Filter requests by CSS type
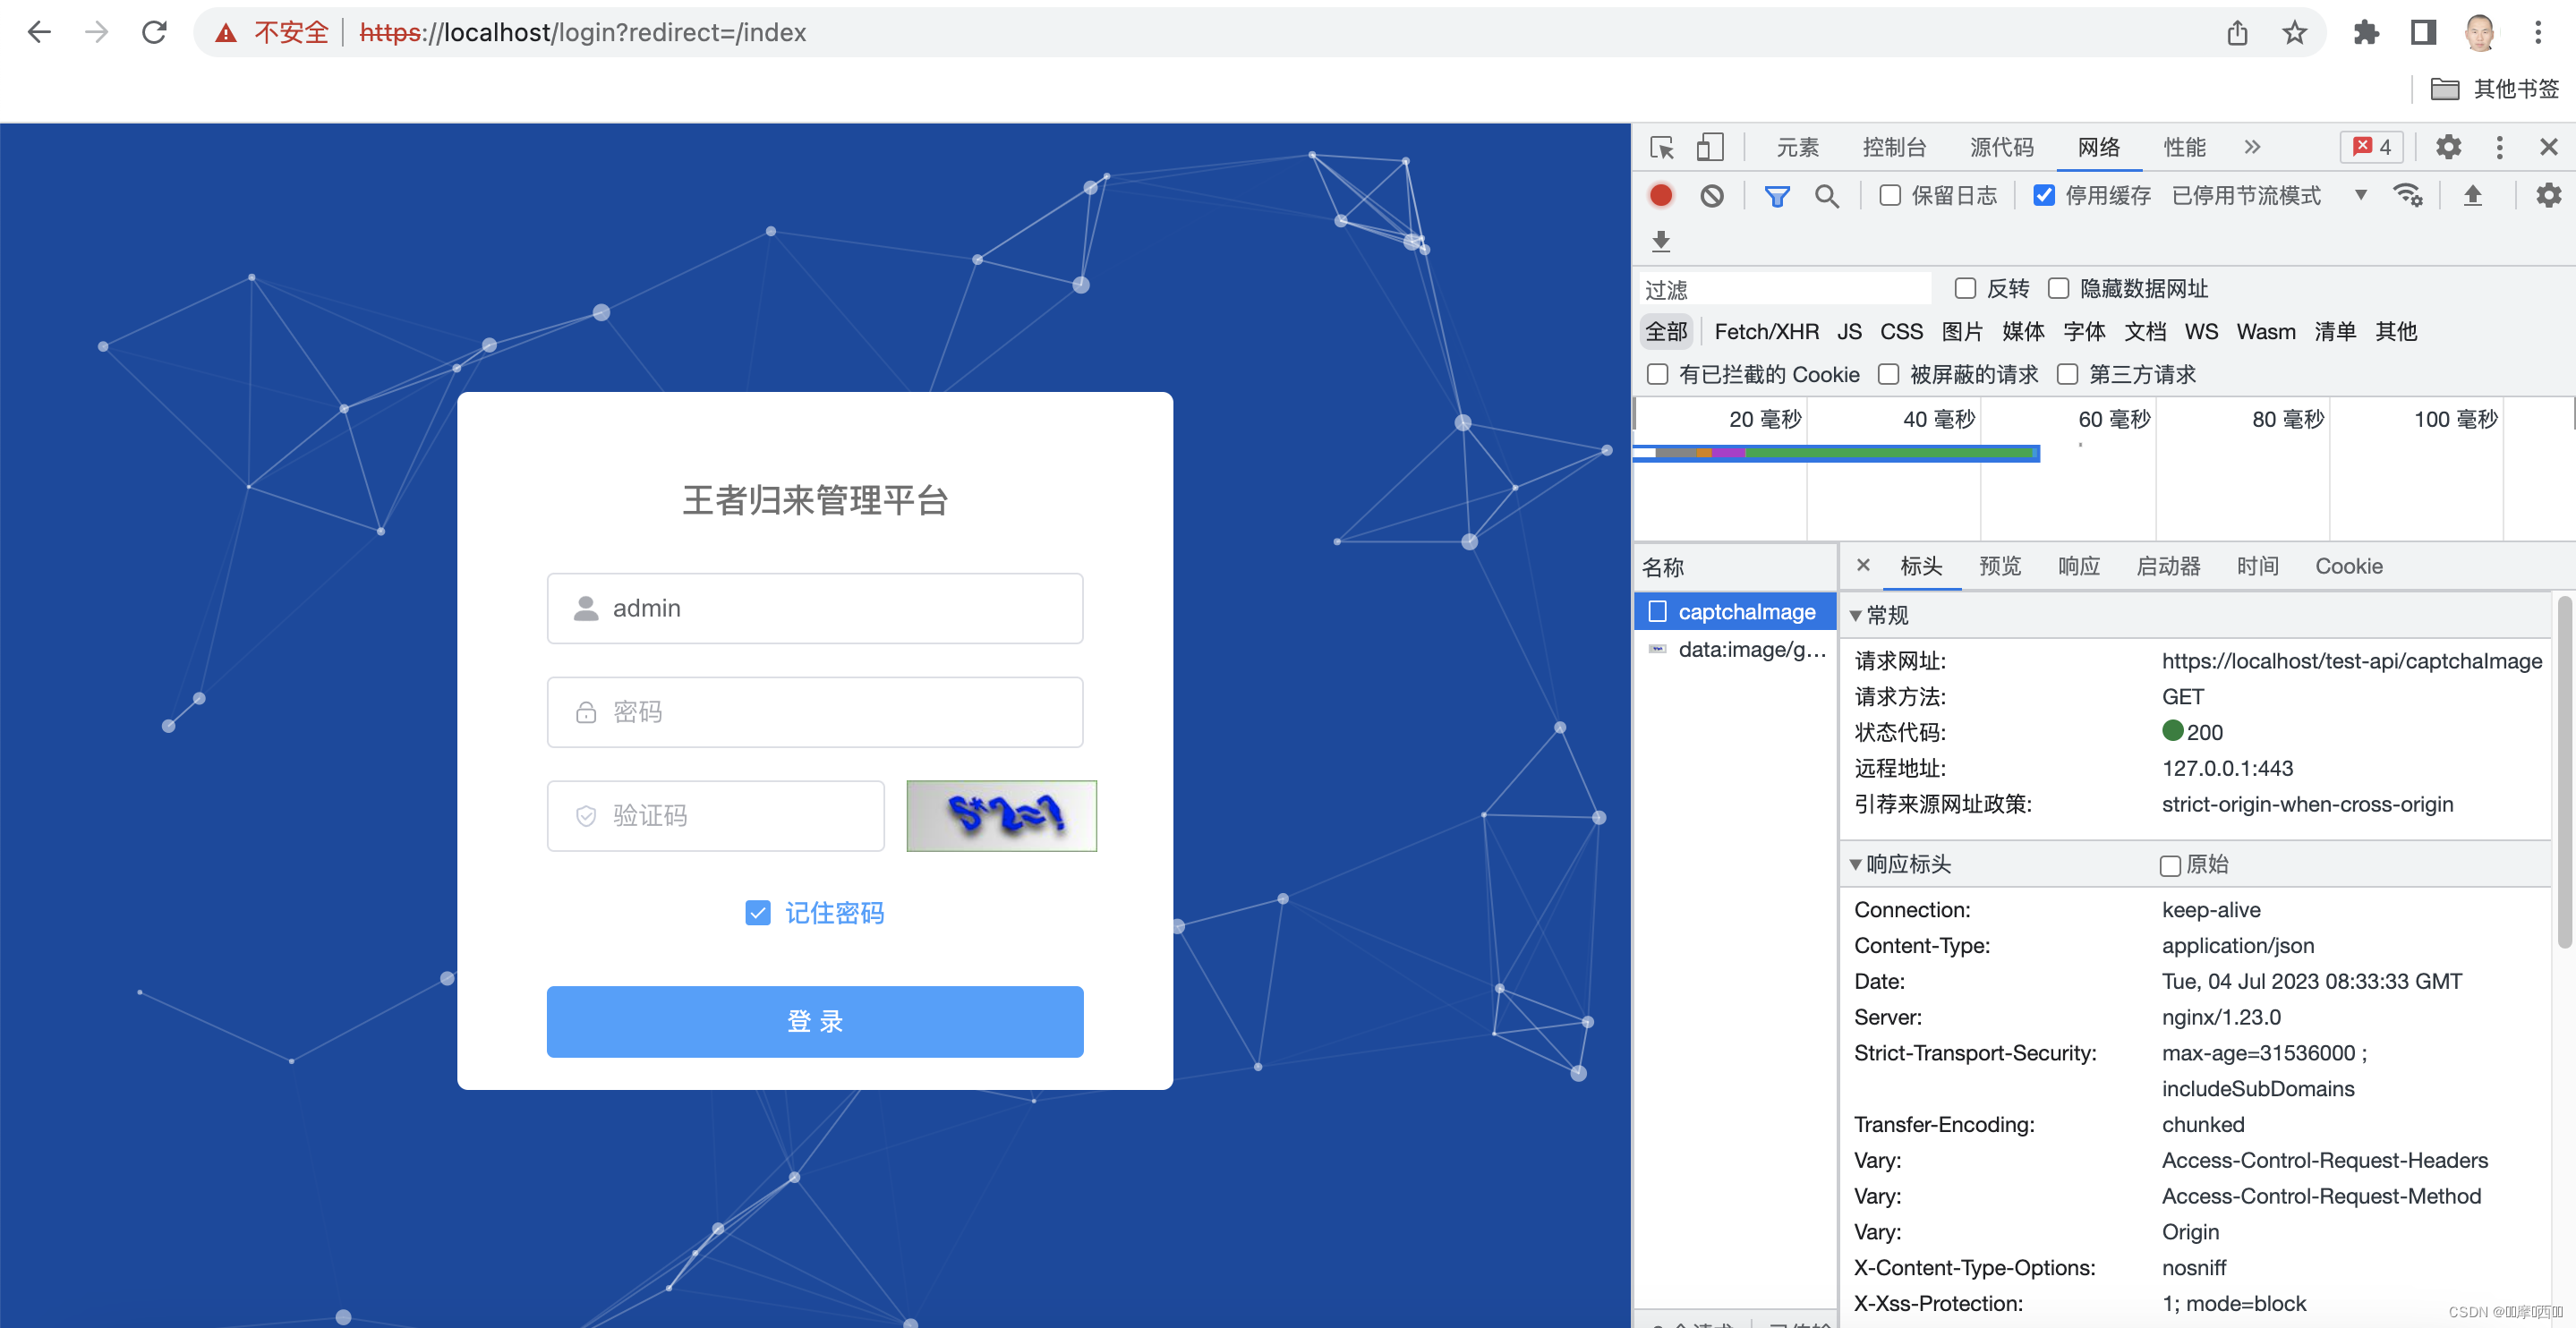2576x1328 pixels. 1901,331
